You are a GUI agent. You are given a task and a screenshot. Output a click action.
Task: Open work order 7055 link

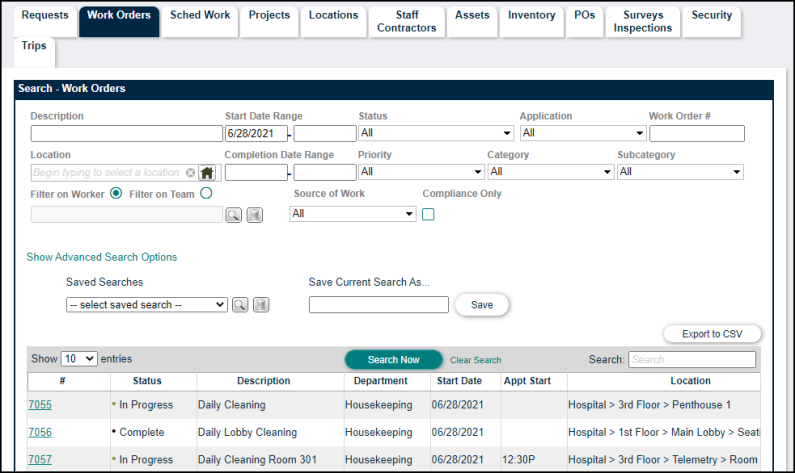[40, 405]
